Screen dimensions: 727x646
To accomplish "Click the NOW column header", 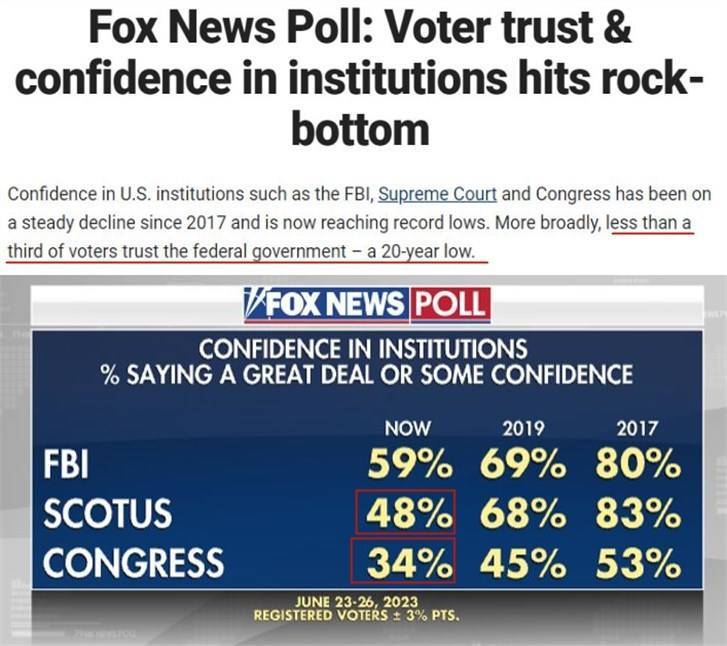I will click(x=407, y=428).
